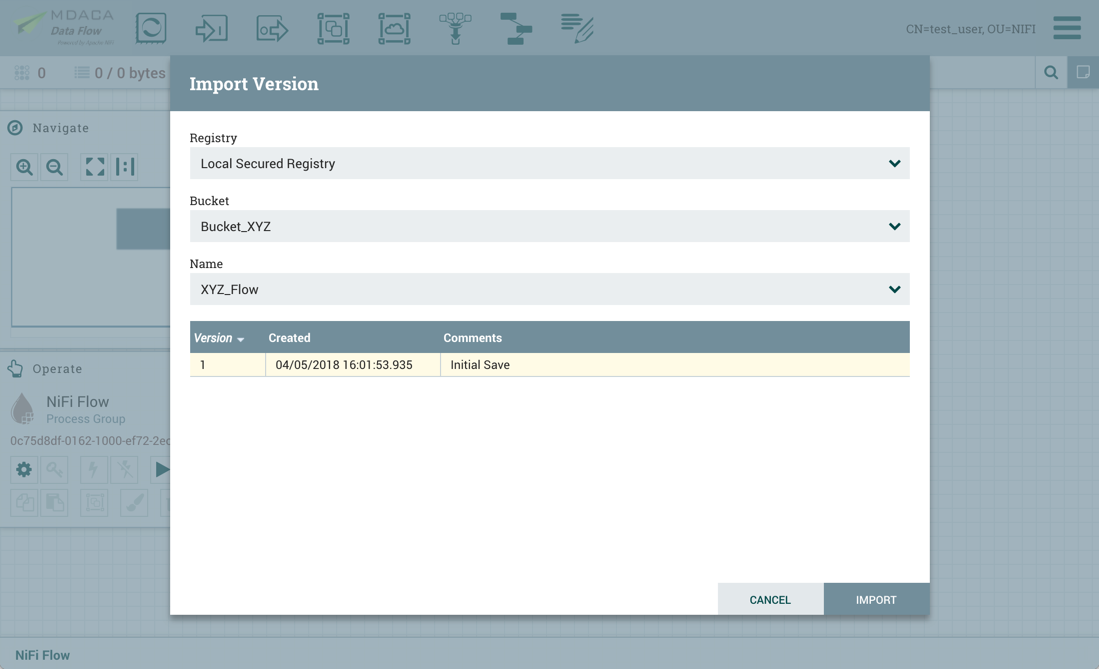Click the Funnel toolbar icon

(455, 27)
